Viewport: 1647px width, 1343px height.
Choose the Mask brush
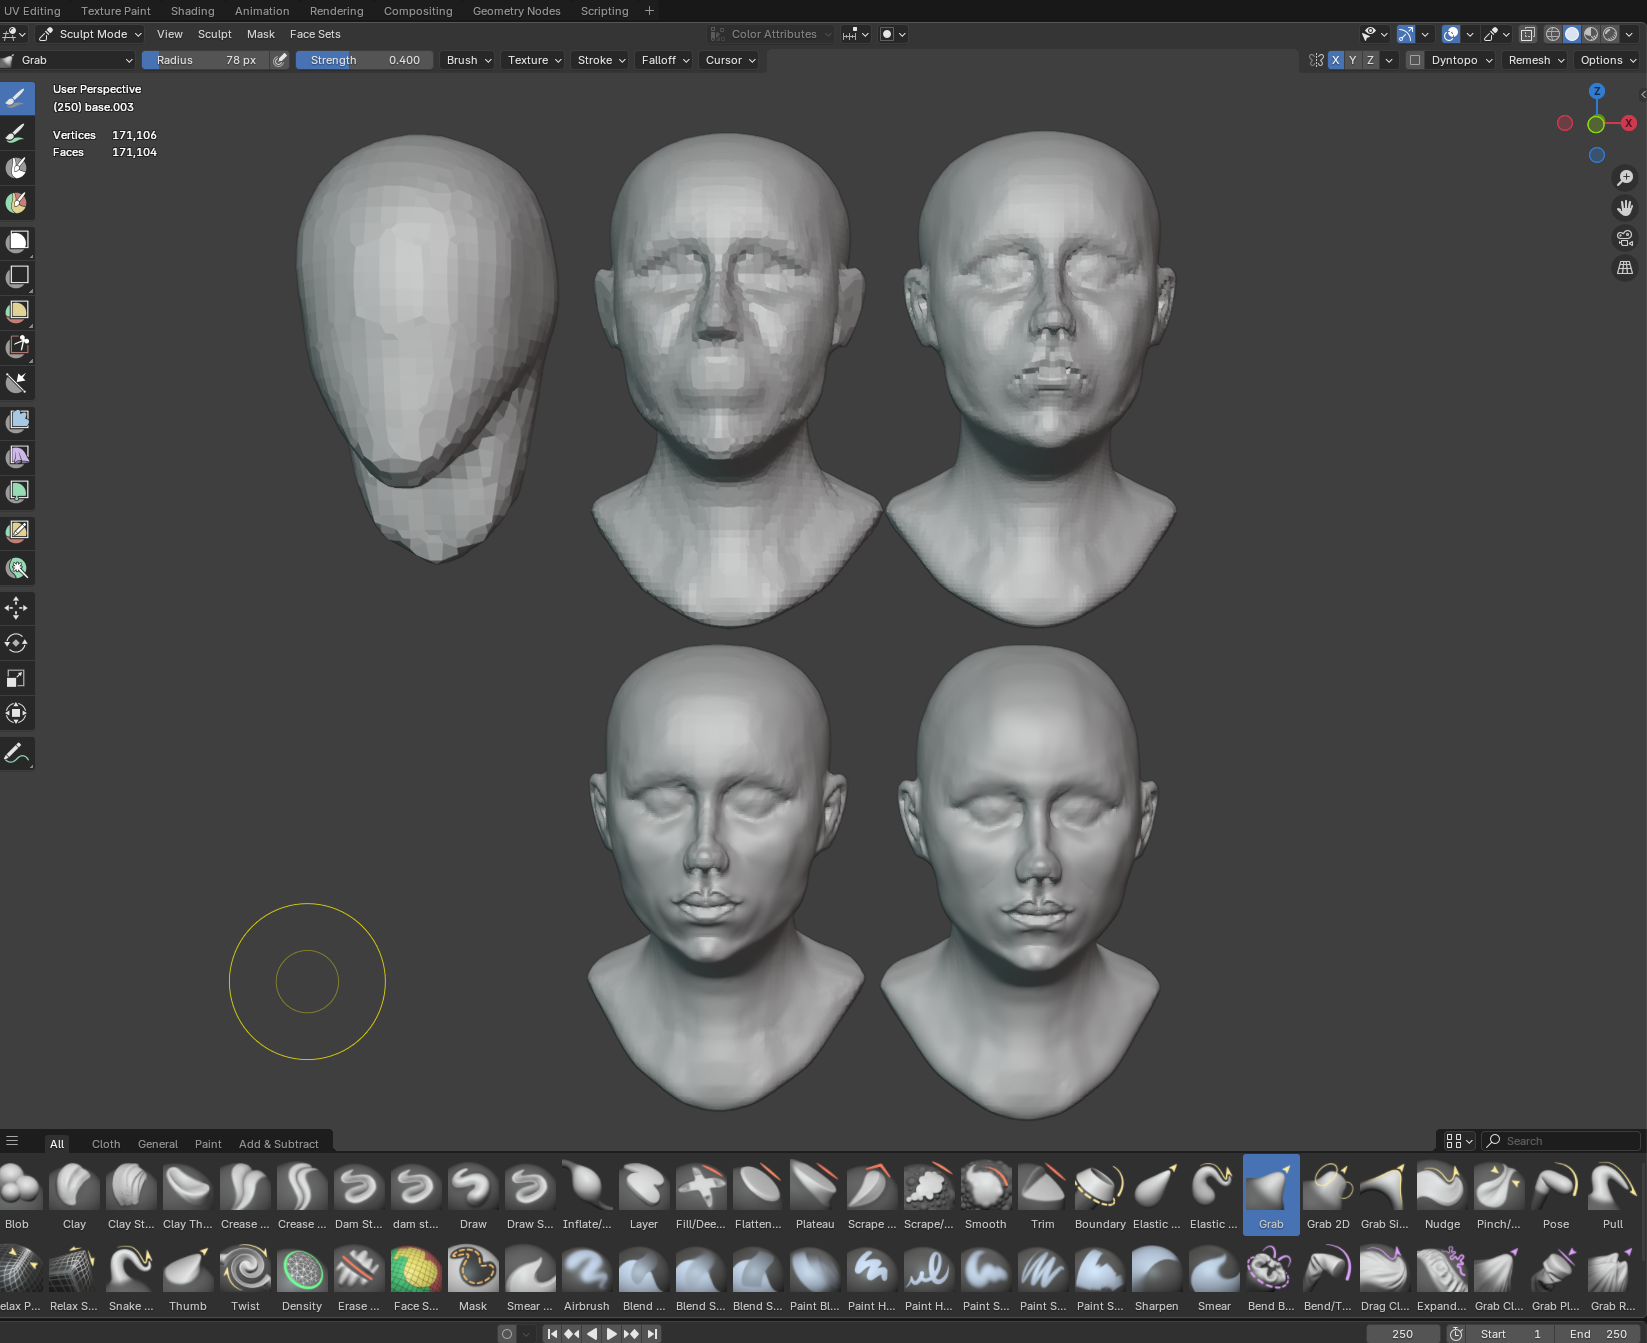tap(473, 1276)
